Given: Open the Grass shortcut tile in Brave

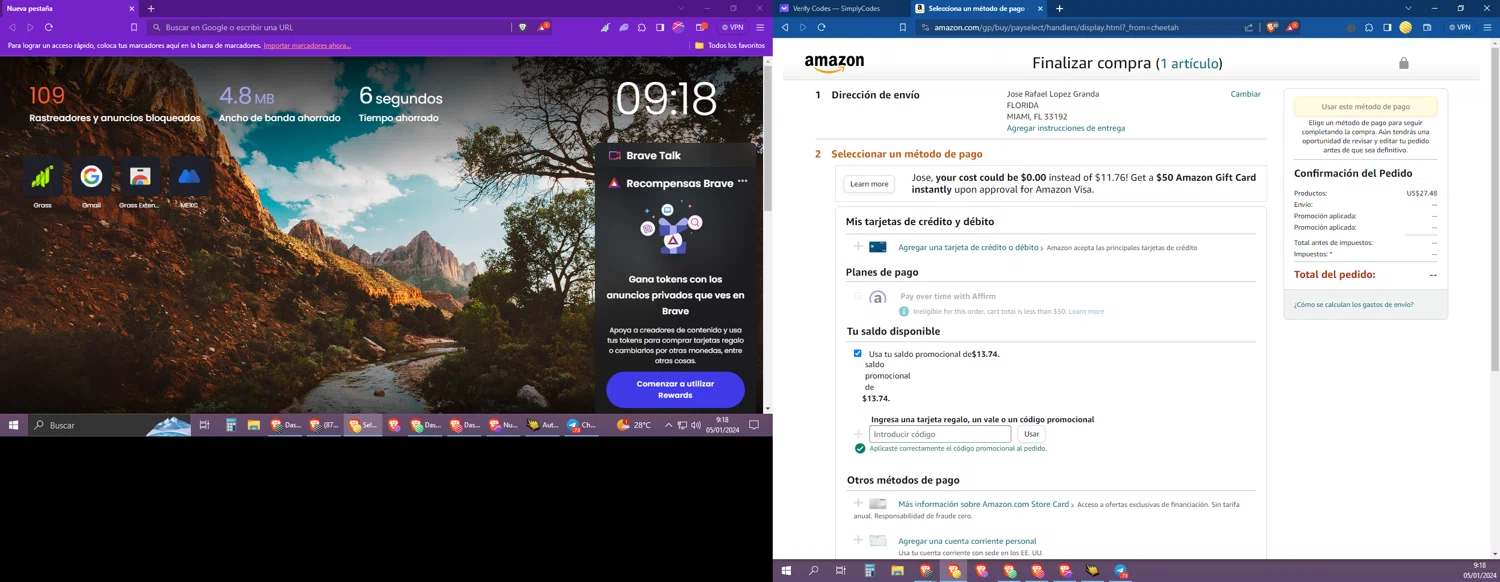Looking at the screenshot, I should [x=42, y=177].
